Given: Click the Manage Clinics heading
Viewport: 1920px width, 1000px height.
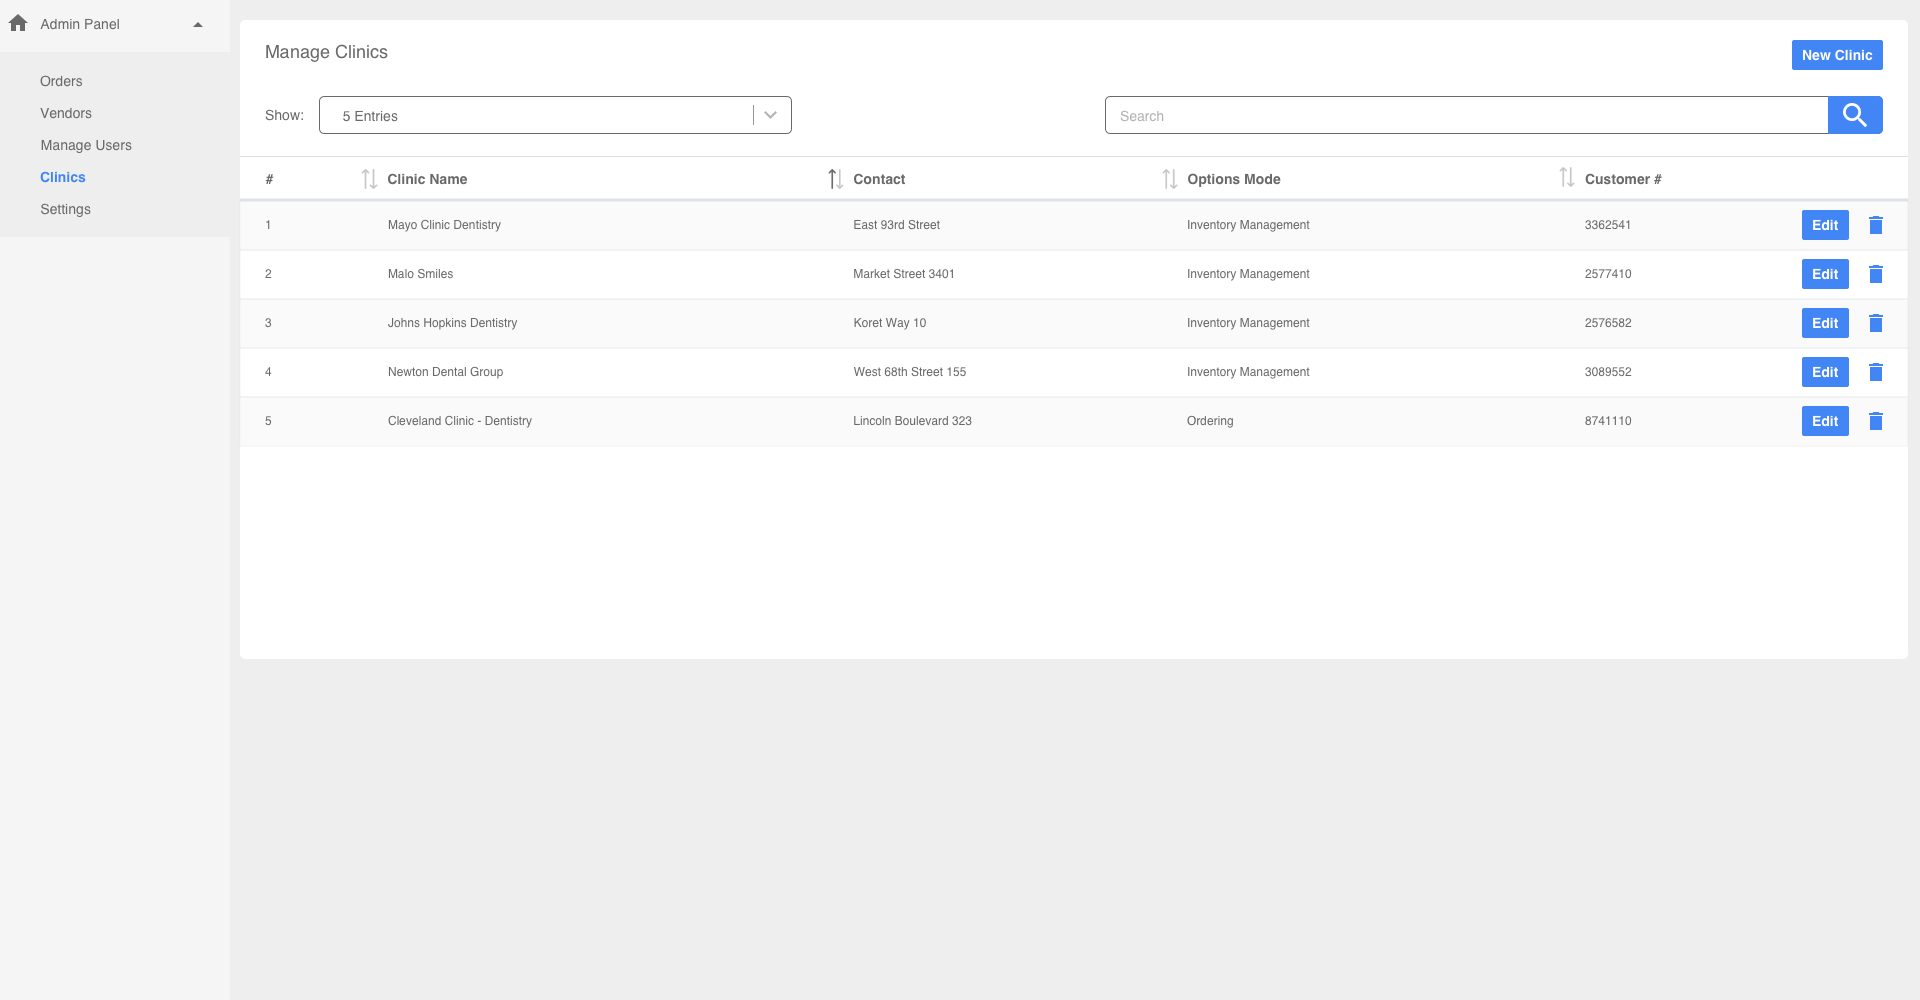Looking at the screenshot, I should coord(326,52).
